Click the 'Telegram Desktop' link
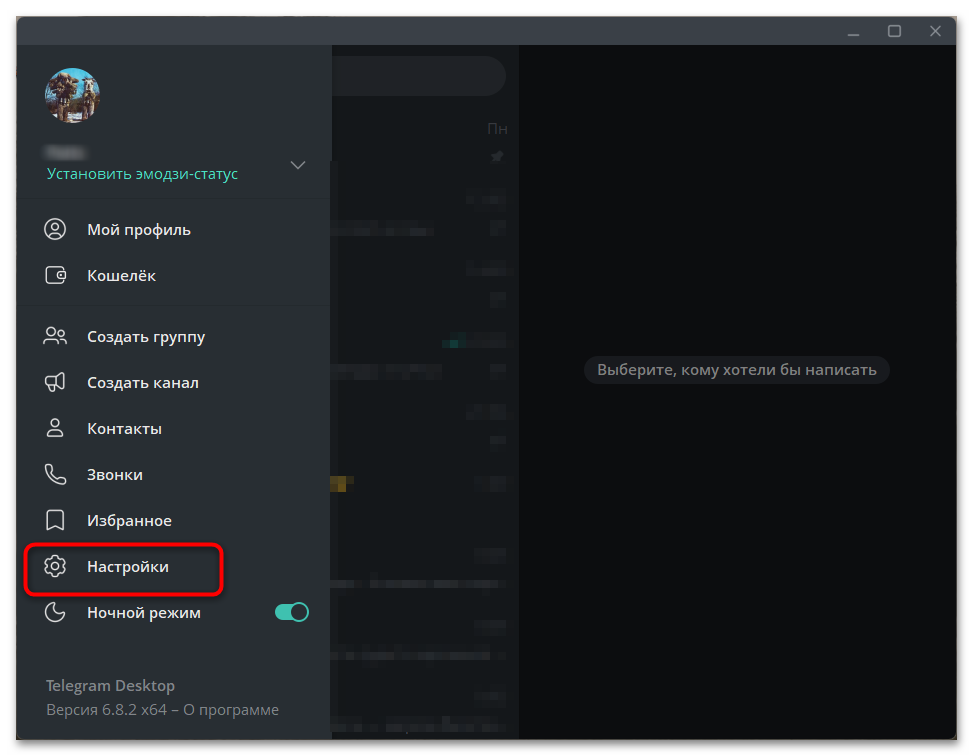973x756 pixels. (110, 685)
